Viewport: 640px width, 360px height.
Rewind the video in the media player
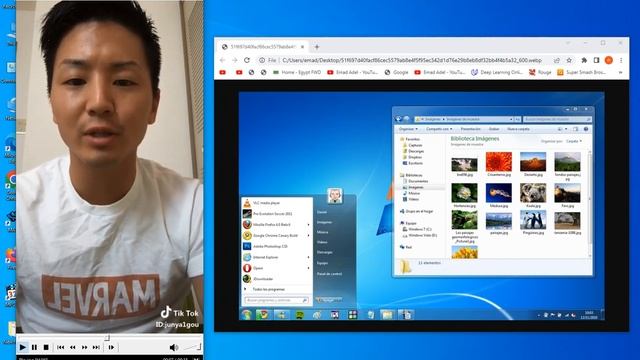coord(72,347)
